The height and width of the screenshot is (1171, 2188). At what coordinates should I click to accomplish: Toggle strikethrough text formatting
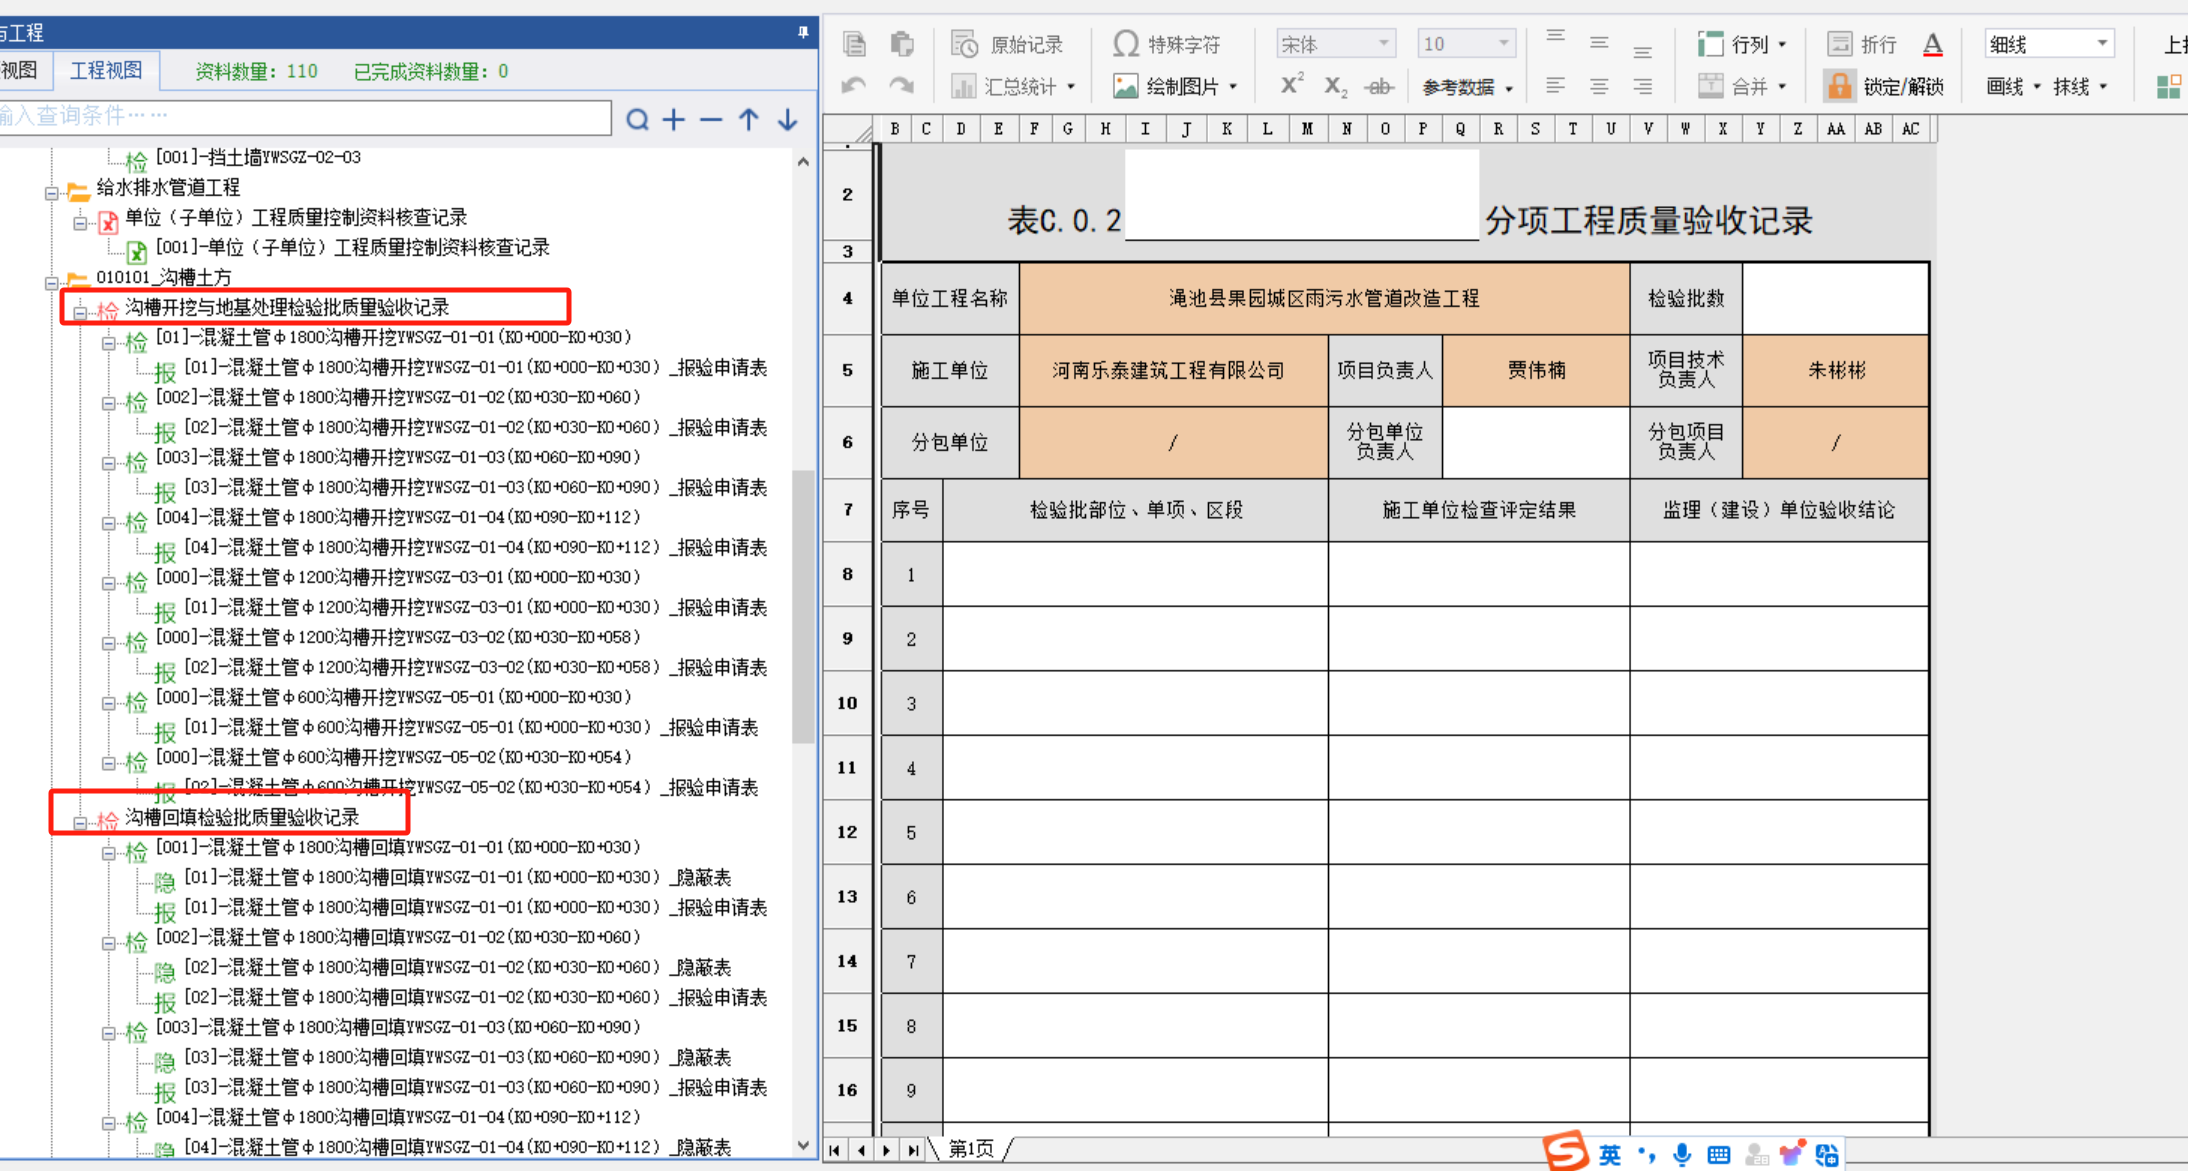1379,87
